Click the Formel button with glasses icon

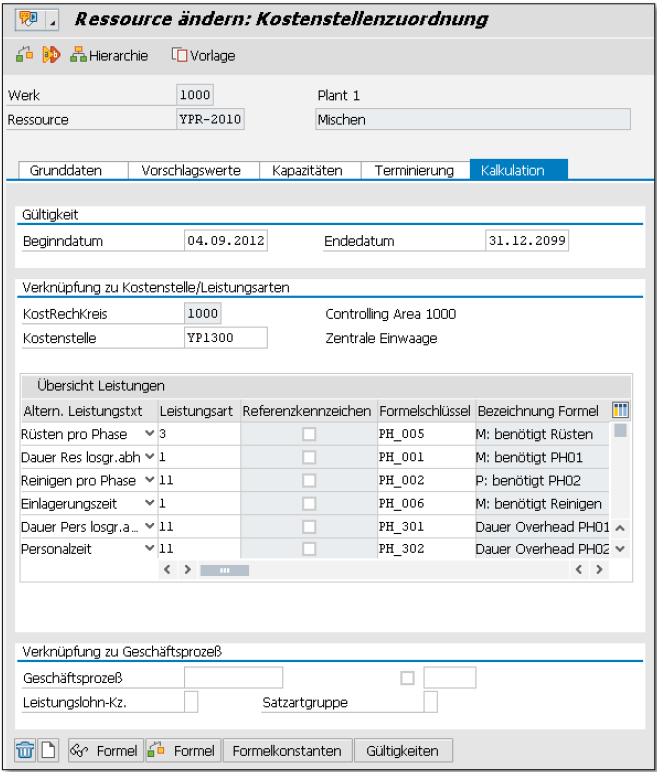(x=104, y=750)
